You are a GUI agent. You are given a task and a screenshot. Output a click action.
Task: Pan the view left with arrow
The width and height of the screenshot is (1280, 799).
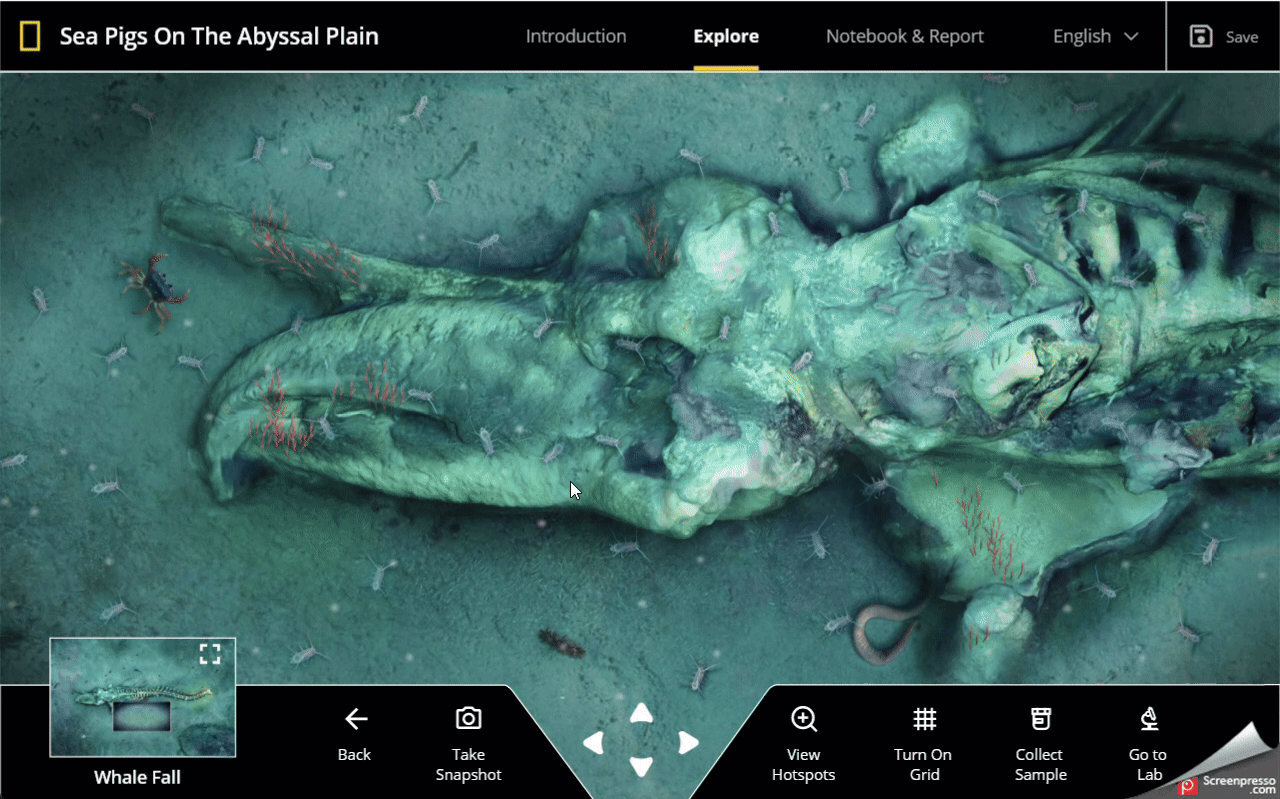tap(594, 742)
